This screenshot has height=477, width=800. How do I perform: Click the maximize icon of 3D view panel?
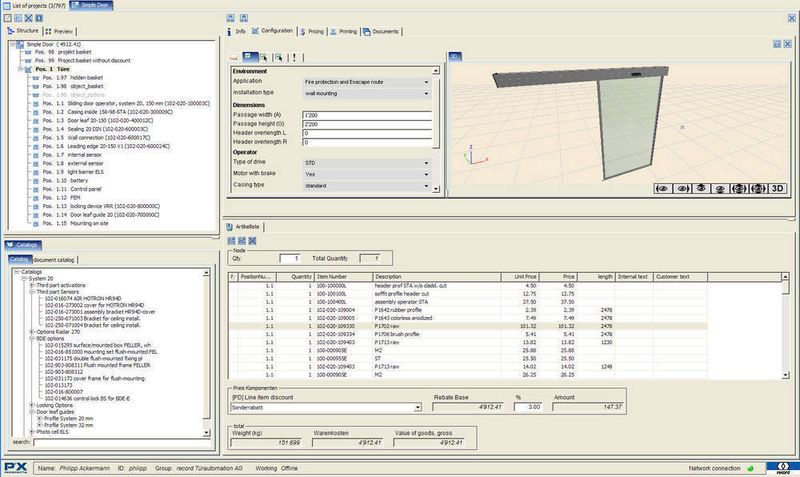click(777, 44)
